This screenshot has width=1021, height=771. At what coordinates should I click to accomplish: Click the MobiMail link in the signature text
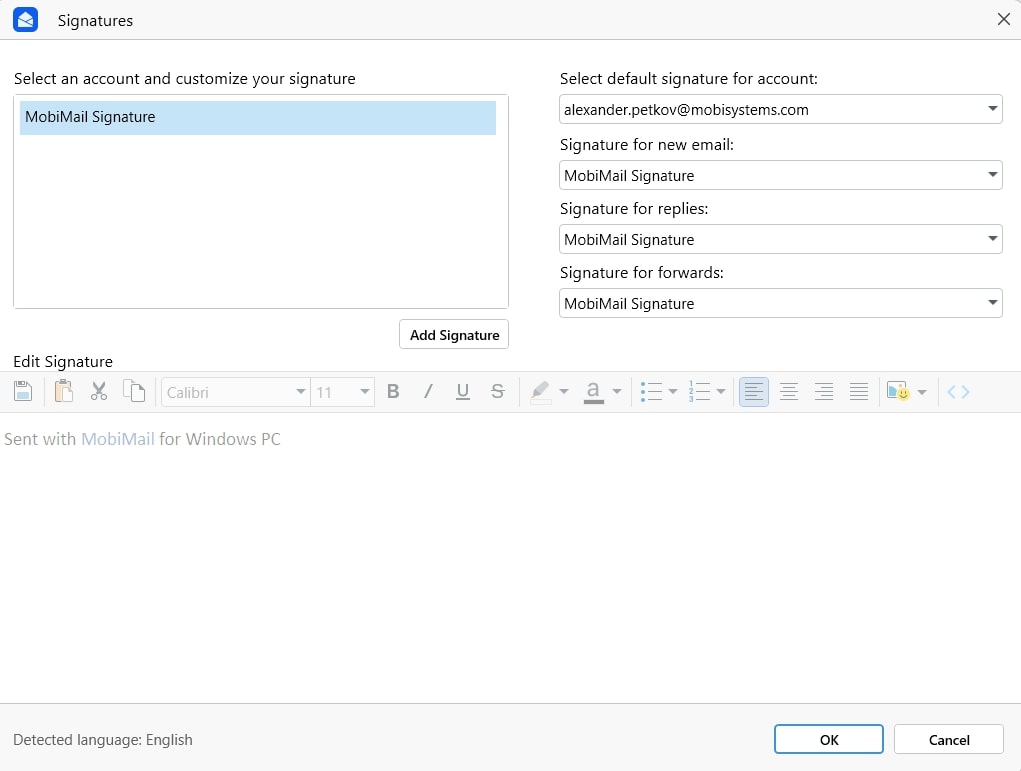(117, 439)
